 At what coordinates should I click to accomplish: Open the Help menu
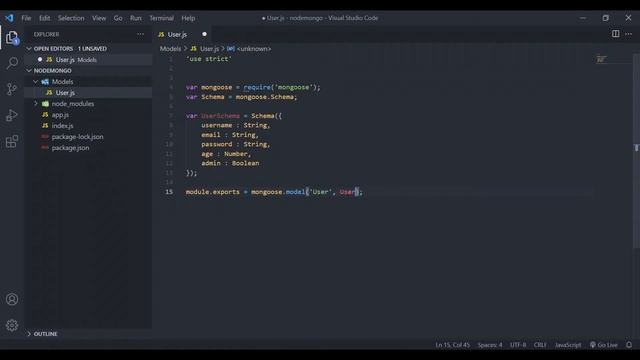coord(188,18)
